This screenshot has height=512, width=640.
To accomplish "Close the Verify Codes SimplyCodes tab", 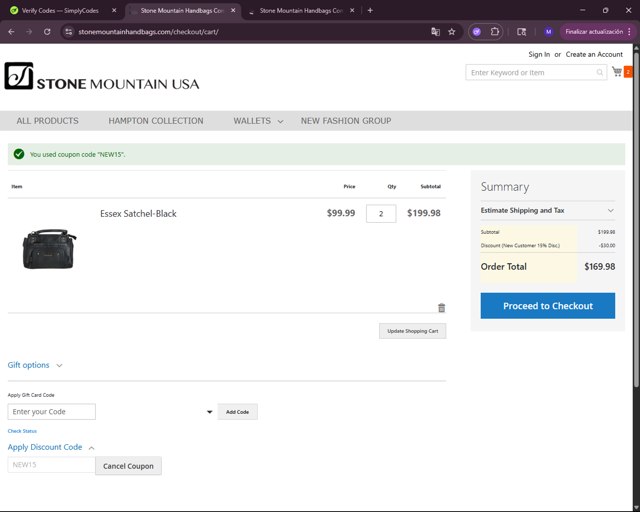I will pos(114,11).
